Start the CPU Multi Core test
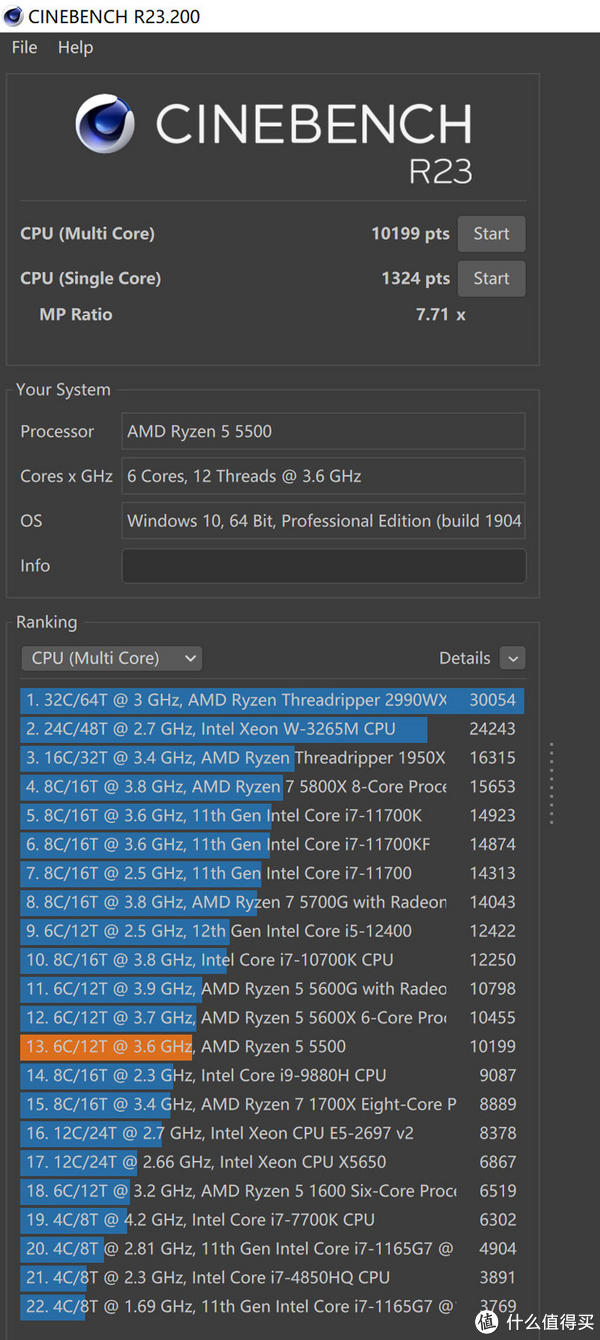The width and height of the screenshot is (600, 1340). point(491,234)
